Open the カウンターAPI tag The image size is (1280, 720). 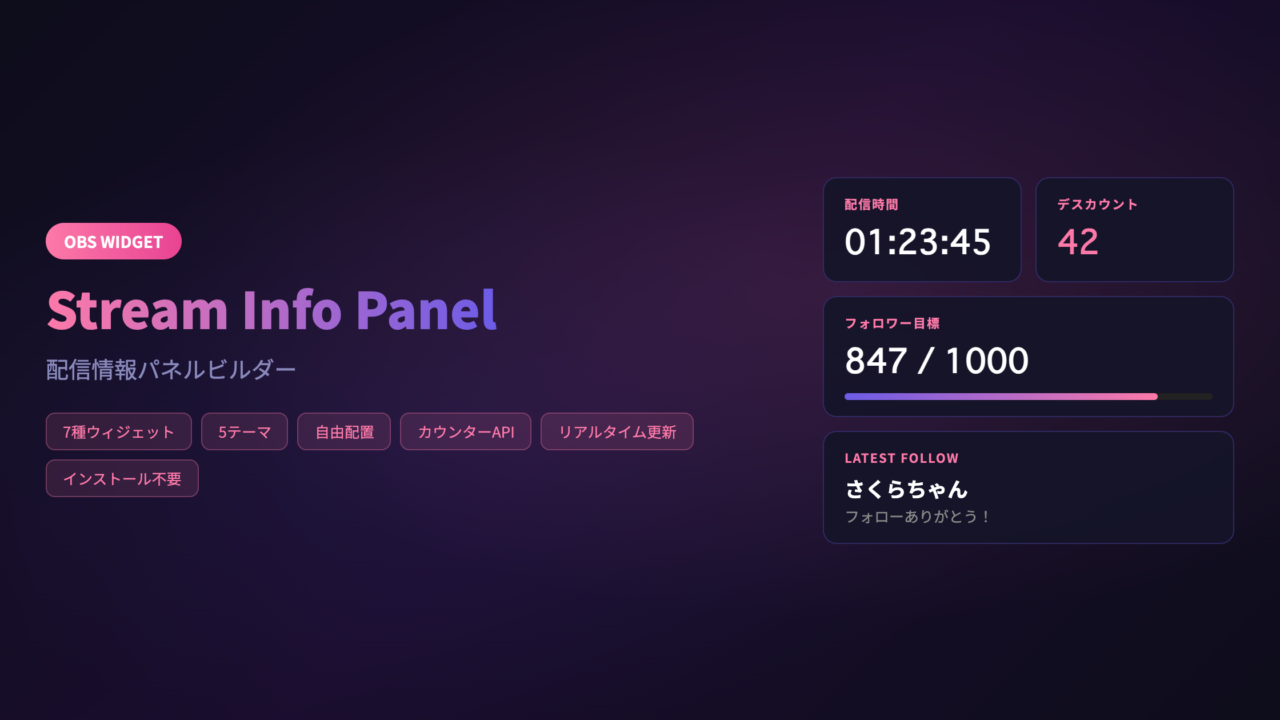[x=465, y=432]
